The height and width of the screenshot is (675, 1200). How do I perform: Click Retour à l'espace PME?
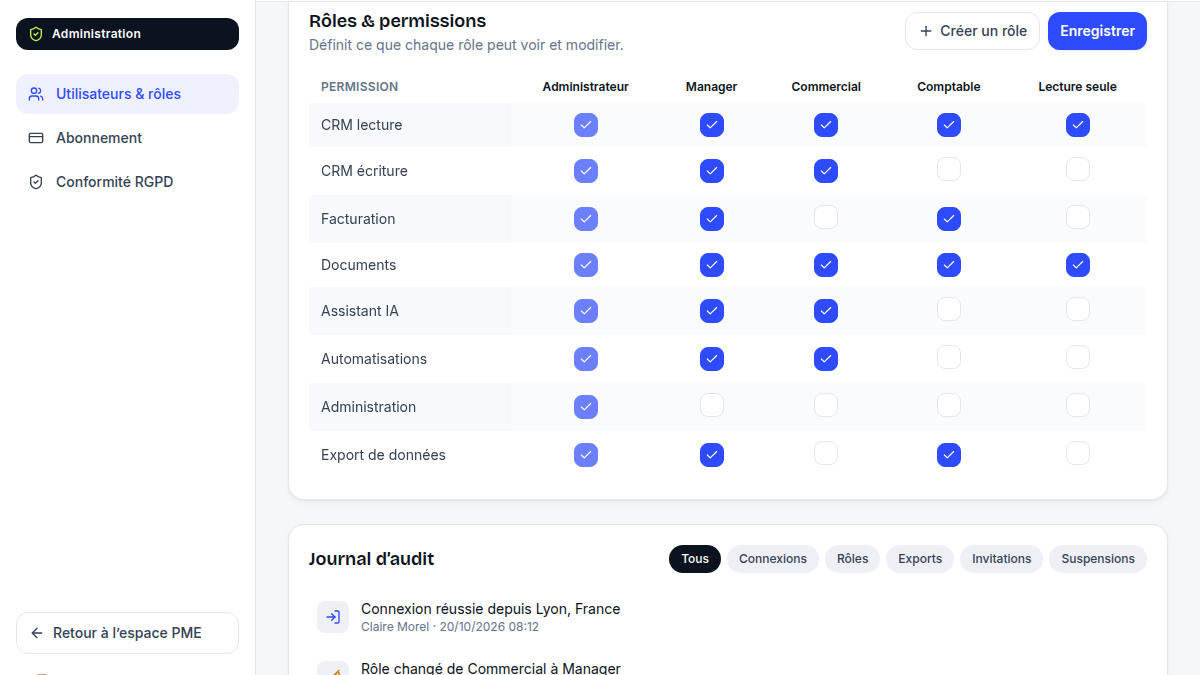(127, 633)
